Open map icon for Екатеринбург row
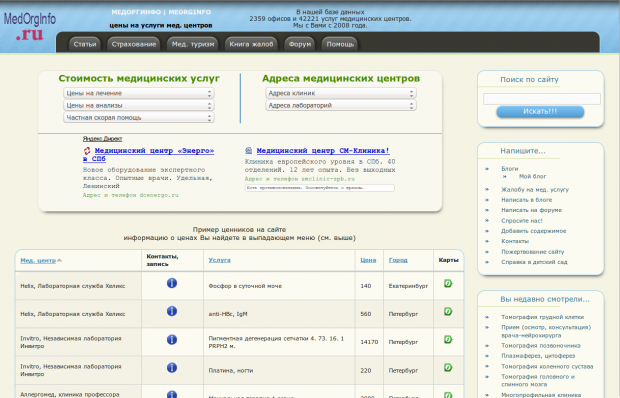The height and width of the screenshot is (398, 620). point(448,283)
